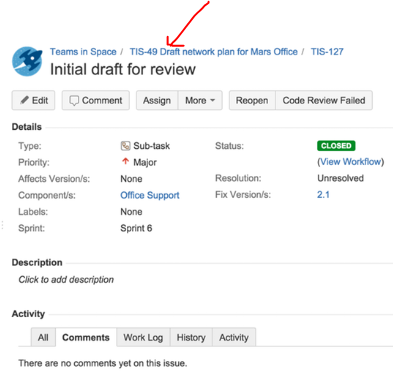Click the green CLOSED status badge
This screenshot has height=381, width=393.
point(336,146)
